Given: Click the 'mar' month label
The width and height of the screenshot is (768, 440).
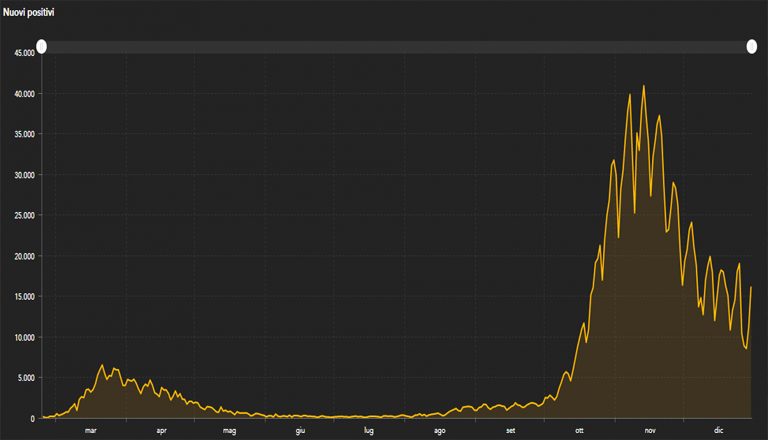Looking at the screenshot, I should tap(91, 431).
